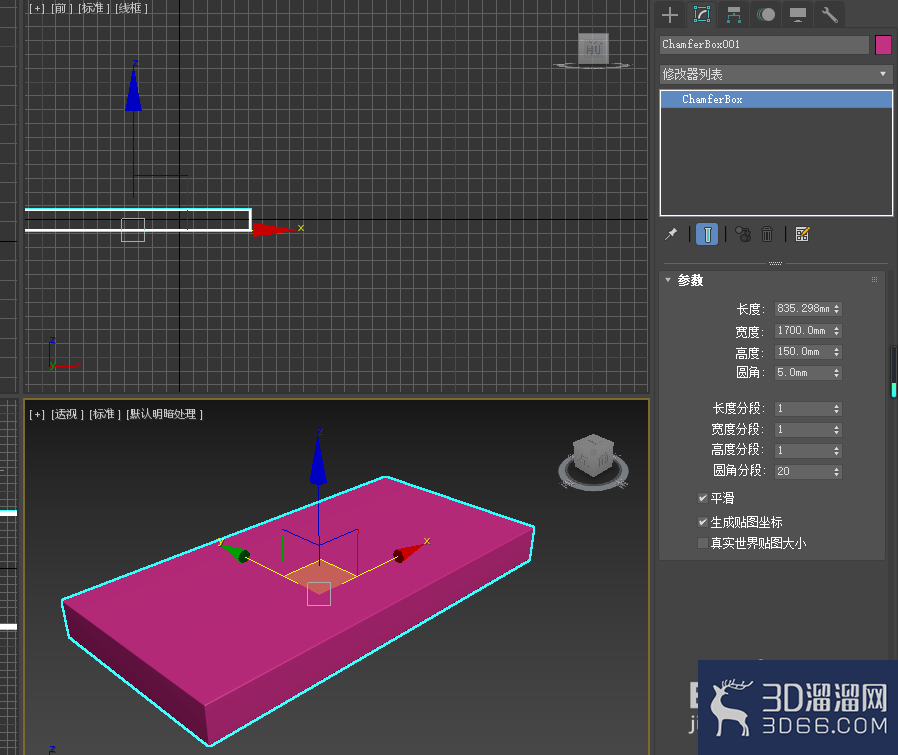The height and width of the screenshot is (755, 898).
Task: Click the command panel vertical scrollbar
Action: [x=893, y=371]
